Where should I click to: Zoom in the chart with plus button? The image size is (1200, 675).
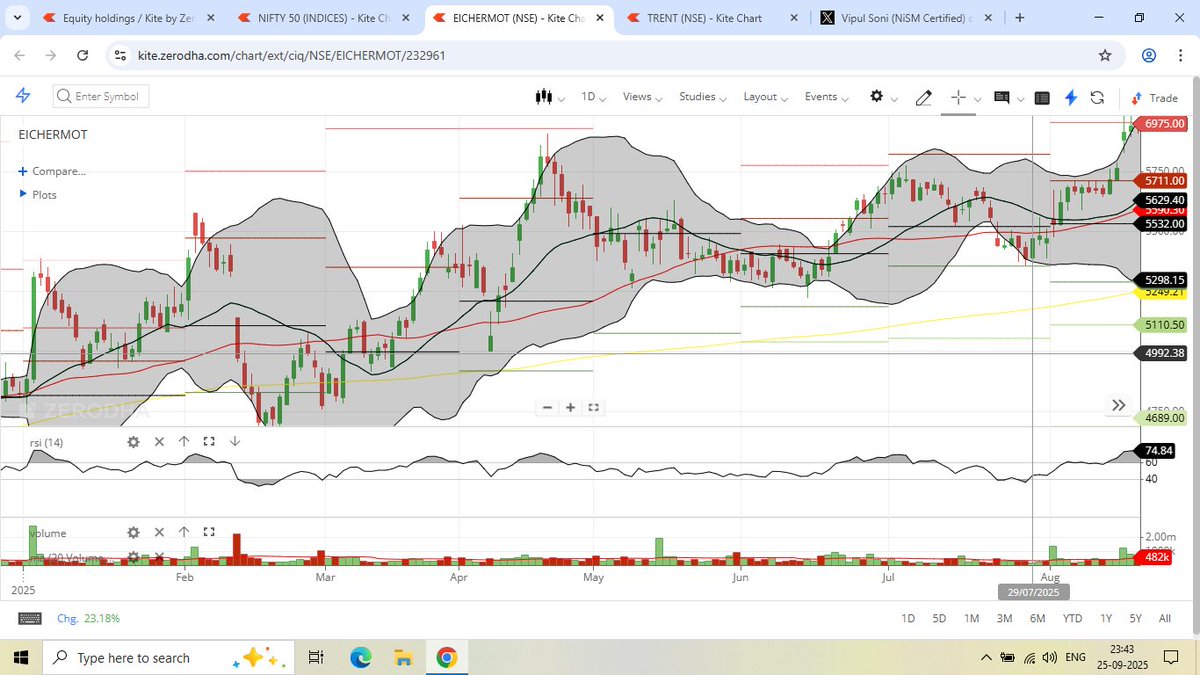[570, 407]
